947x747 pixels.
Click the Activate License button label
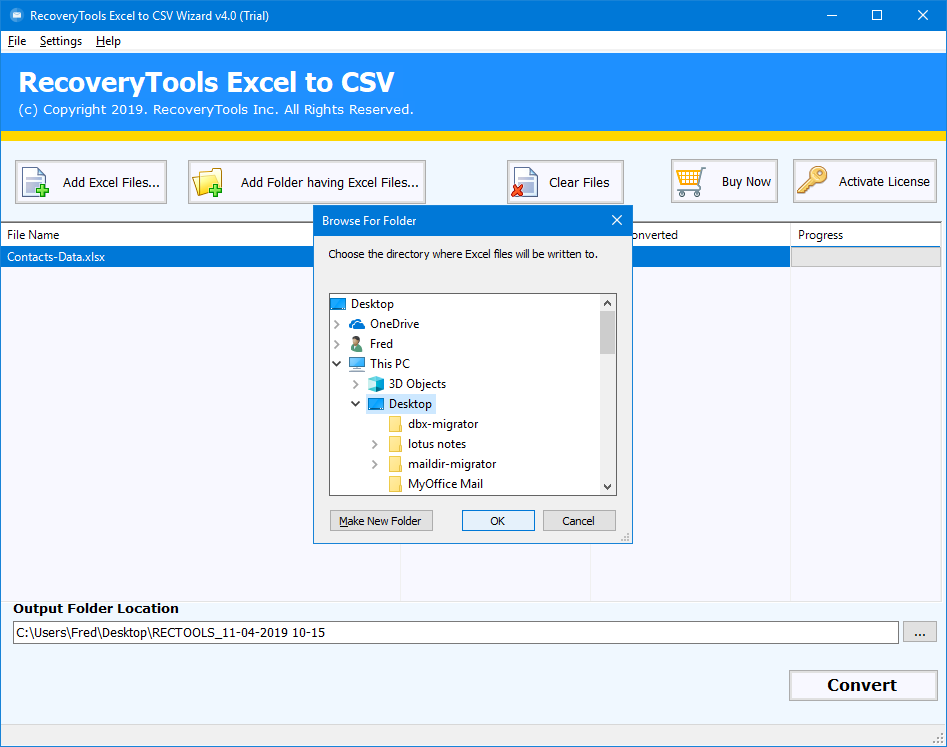[884, 182]
